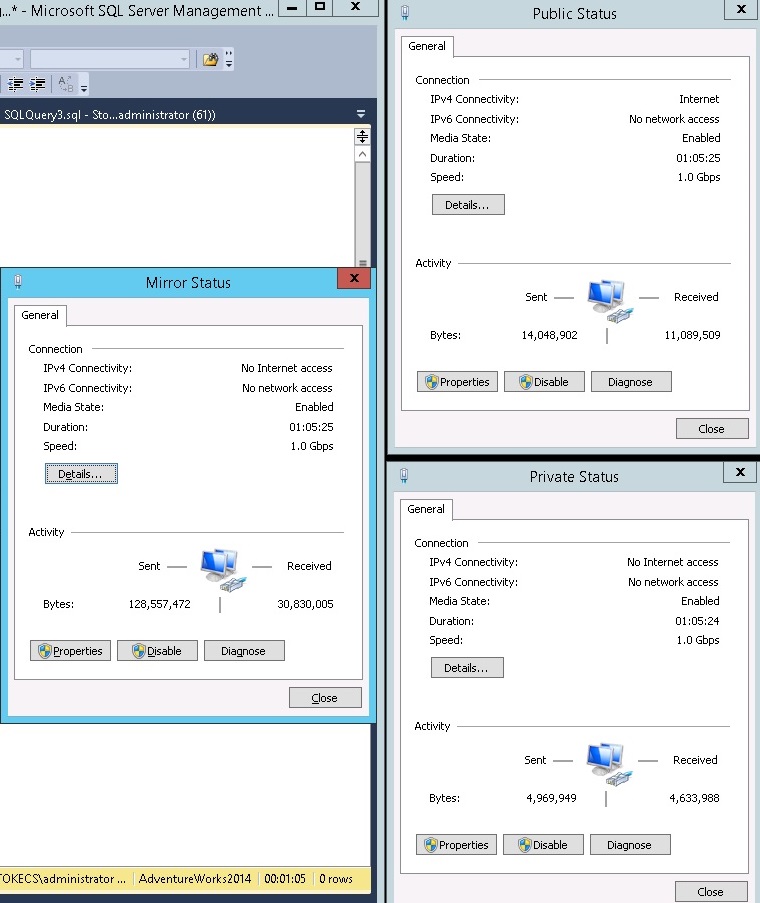The width and height of the screenshot is (760, 903).
Task: Click scroll up arrow in query editor
Action: [x=362, y=154]
